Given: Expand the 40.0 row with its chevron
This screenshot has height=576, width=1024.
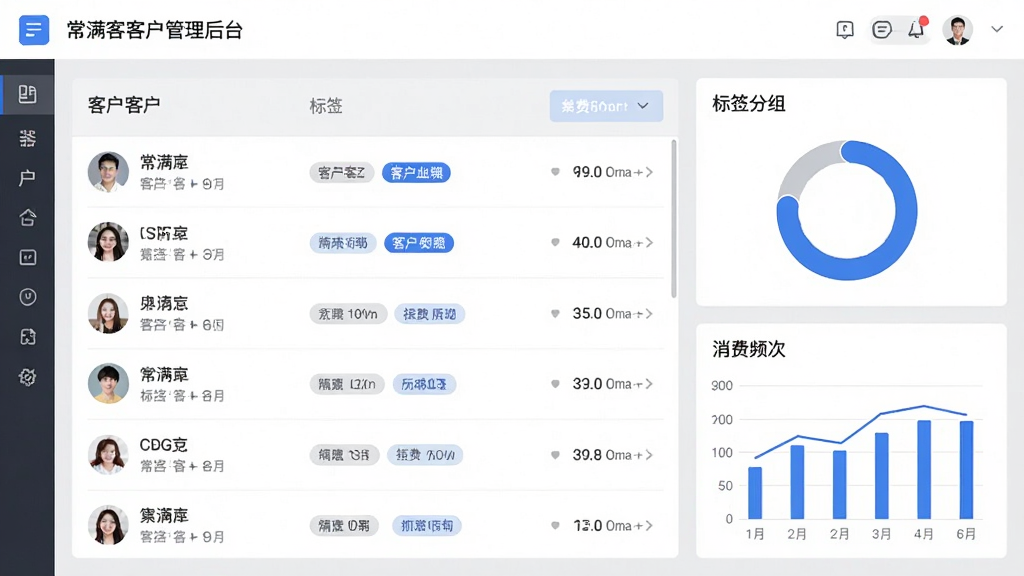Looking at the screenshot, I should pyautogui.click(x=649, y=243).
